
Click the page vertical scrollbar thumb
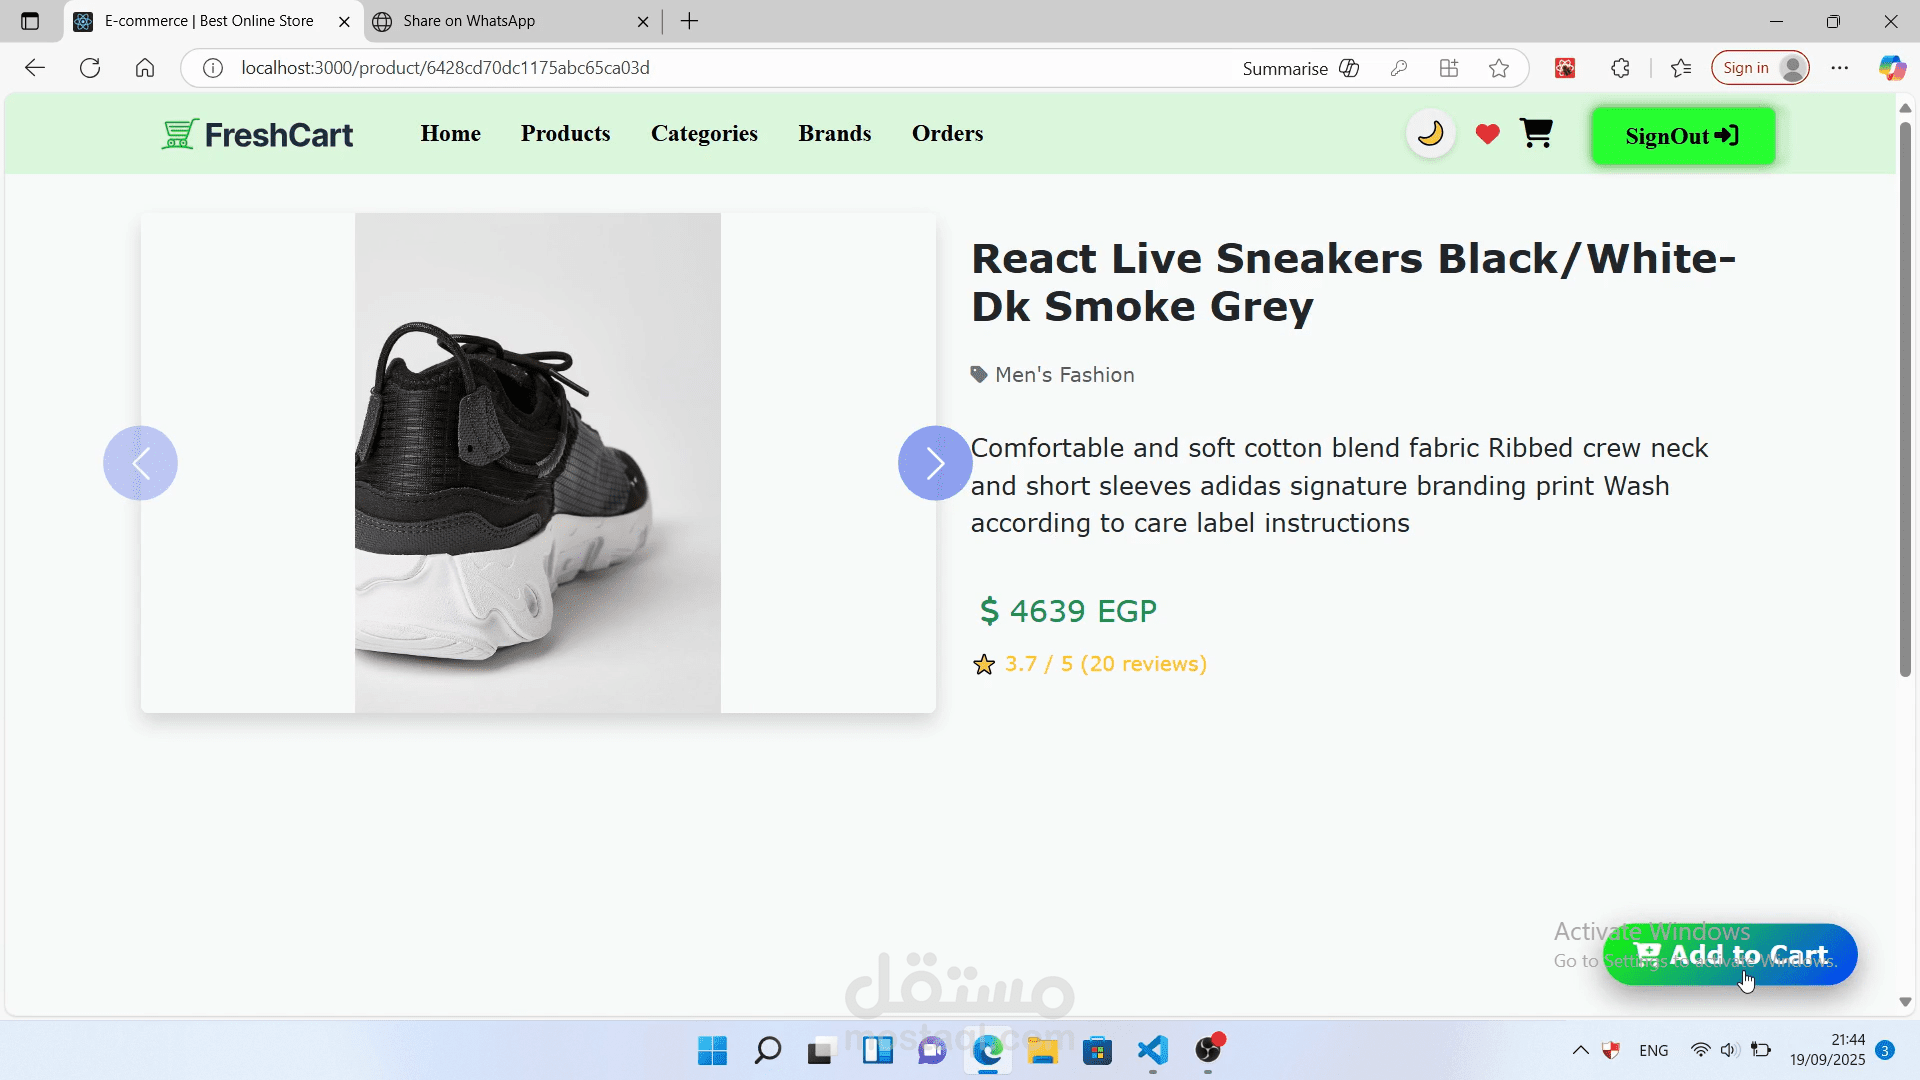point(1905,398)
